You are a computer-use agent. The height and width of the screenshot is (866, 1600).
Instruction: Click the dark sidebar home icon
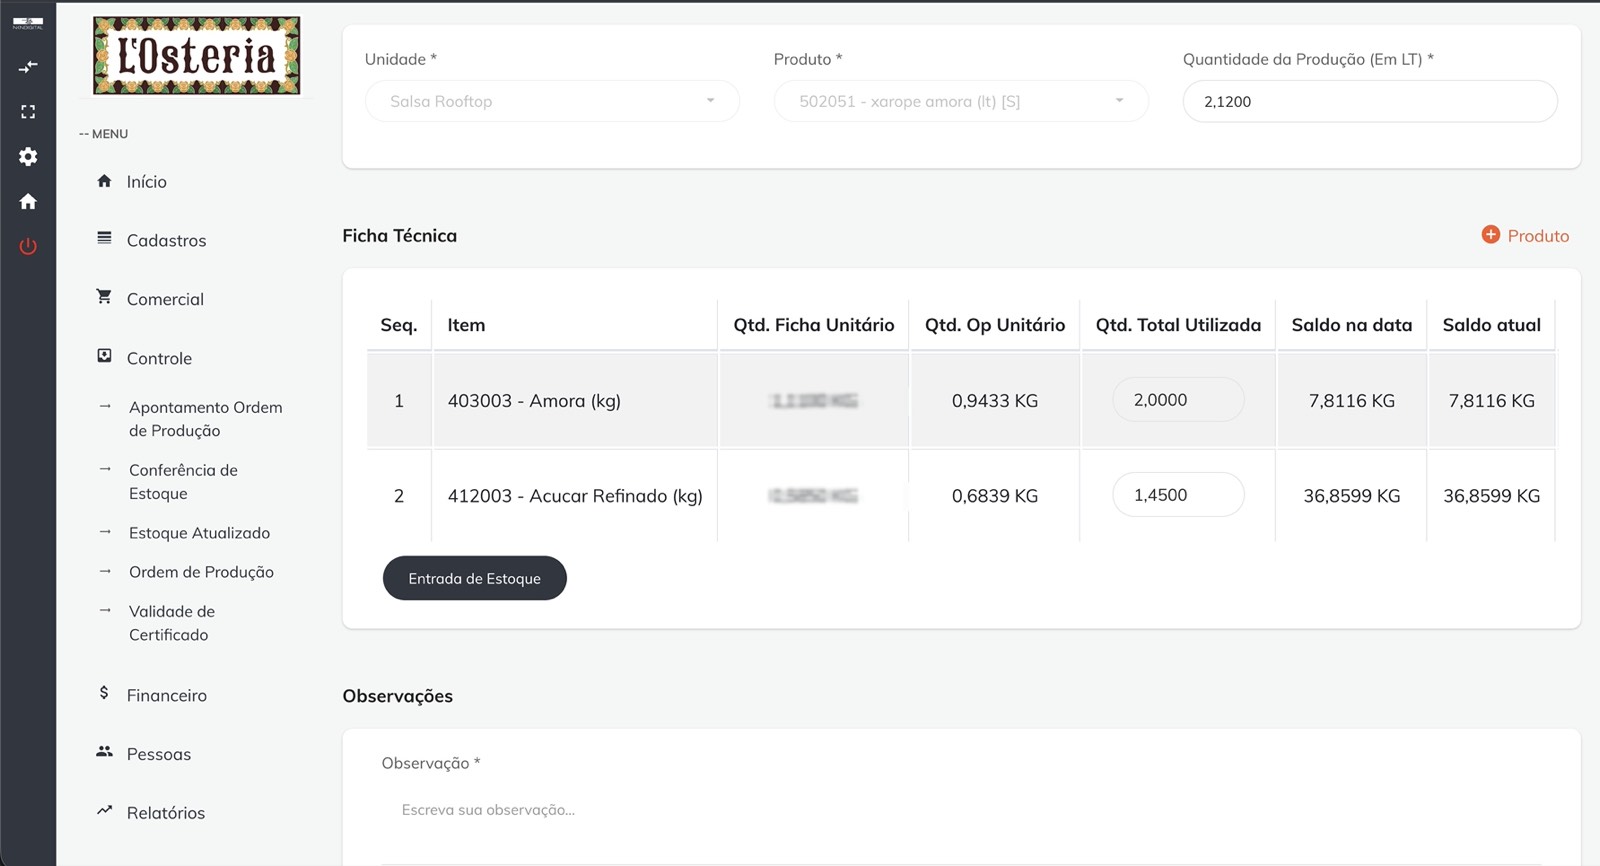coord(28,201)
